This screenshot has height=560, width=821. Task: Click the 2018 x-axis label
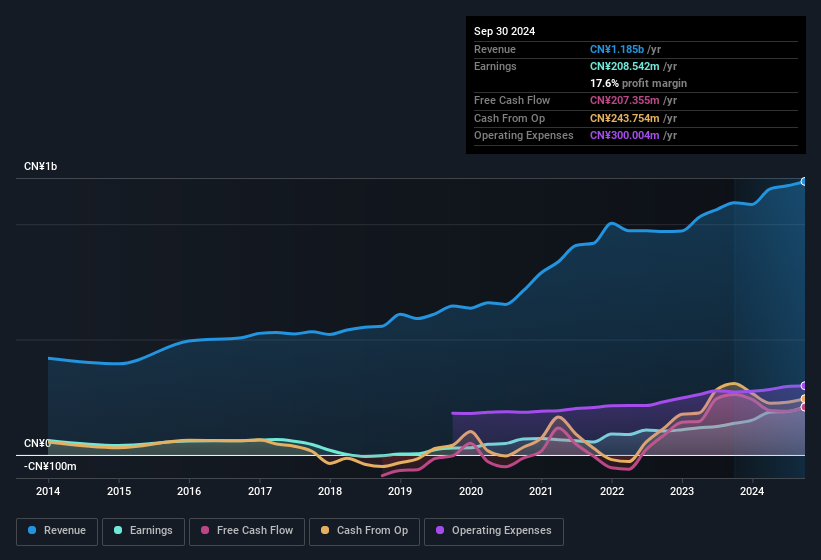point(330,491)
